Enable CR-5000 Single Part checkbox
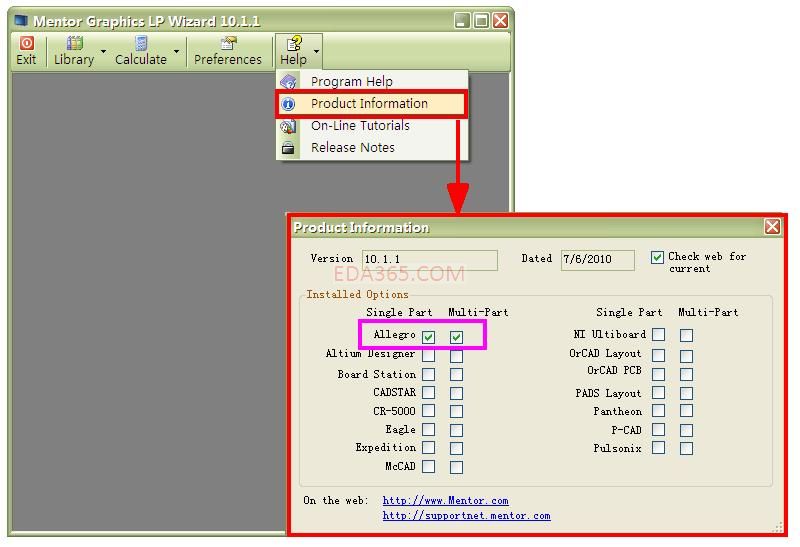Viewport: 800px width, 547px height. coord(429,411)
